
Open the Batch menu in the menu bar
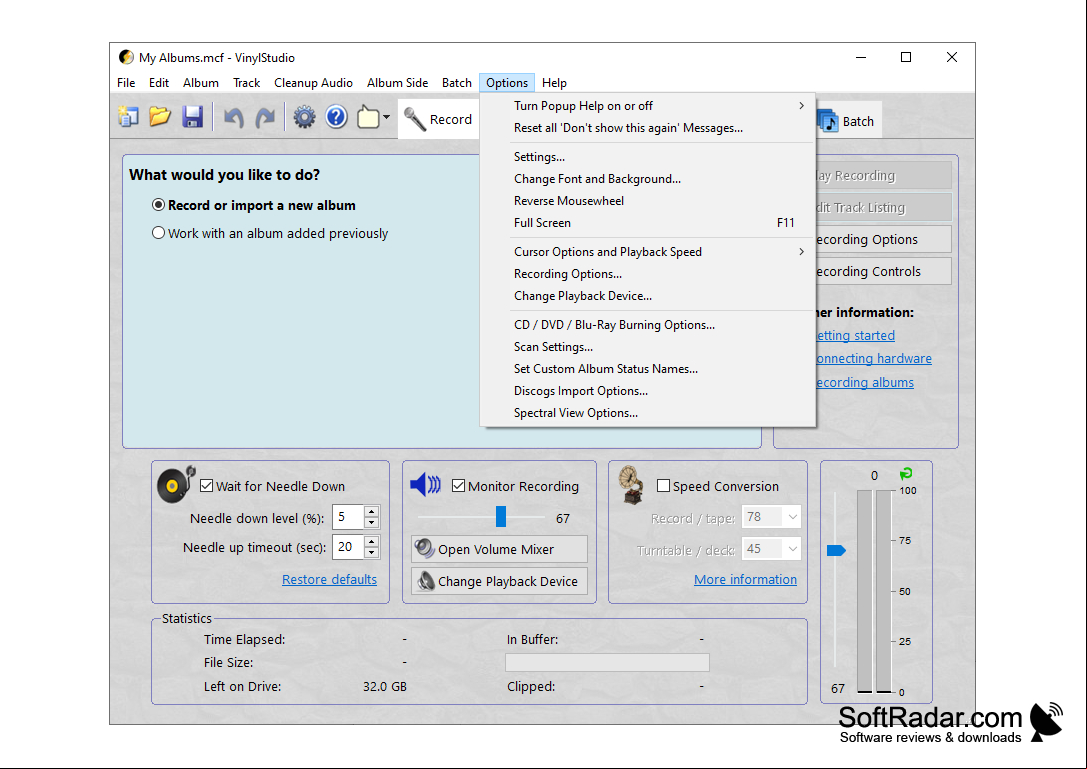point(457,83)
